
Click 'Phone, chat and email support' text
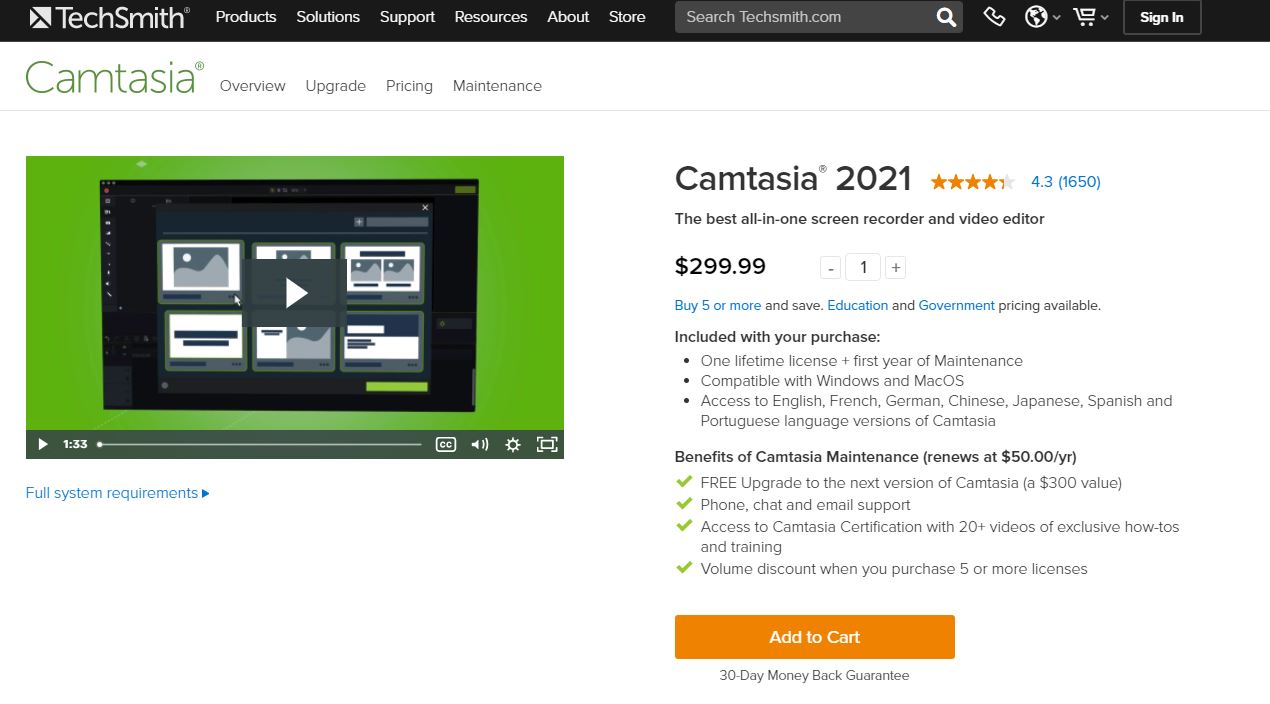pos(806,505)
